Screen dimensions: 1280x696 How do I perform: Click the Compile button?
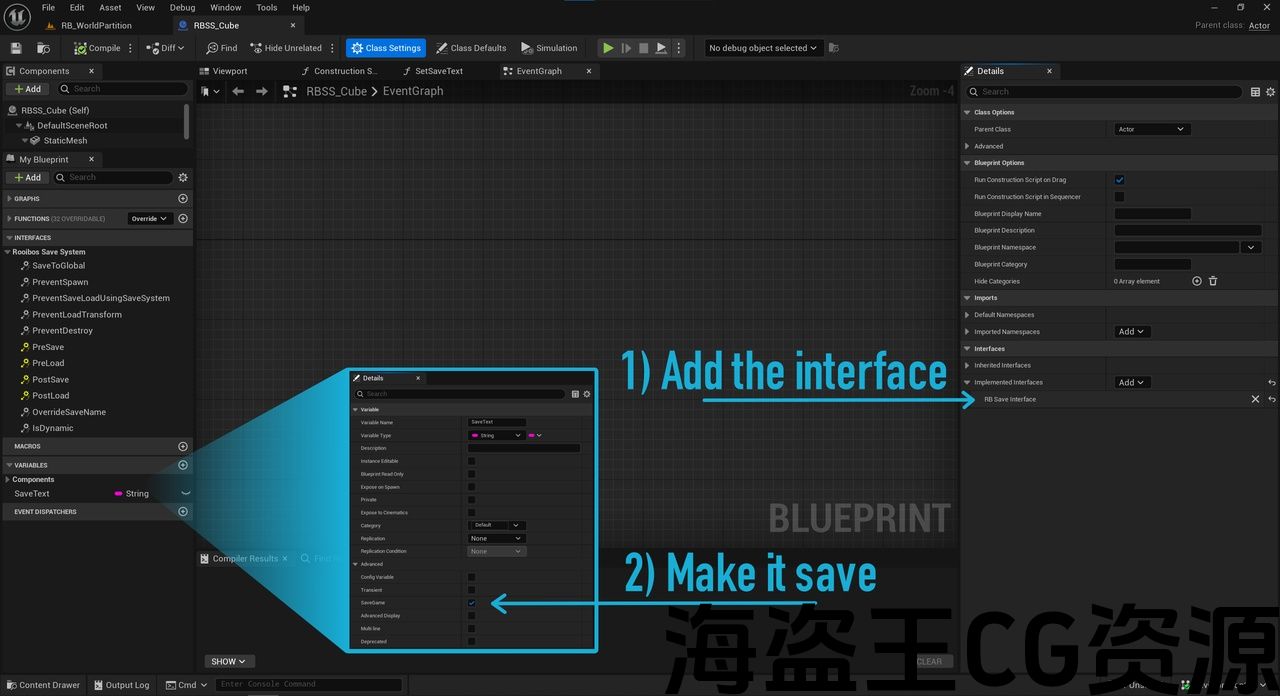(97, 48)
